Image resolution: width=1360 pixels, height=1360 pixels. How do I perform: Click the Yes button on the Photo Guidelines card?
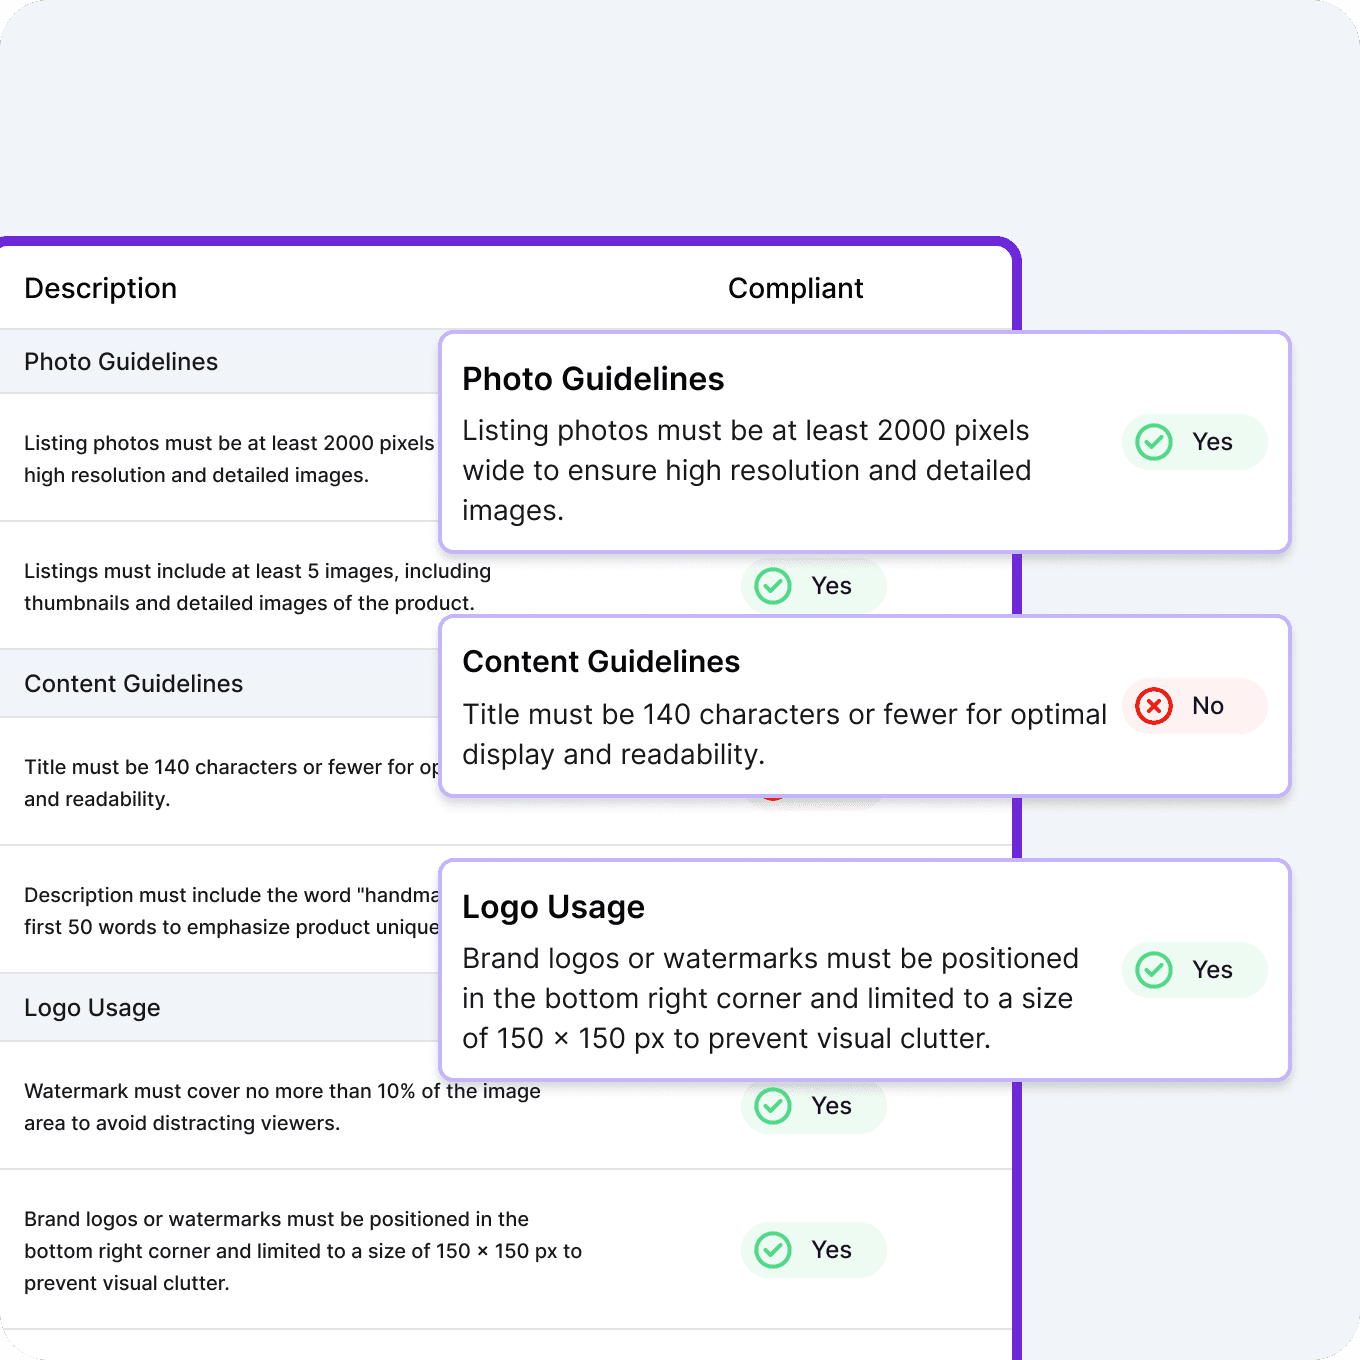pos(1194,442)
